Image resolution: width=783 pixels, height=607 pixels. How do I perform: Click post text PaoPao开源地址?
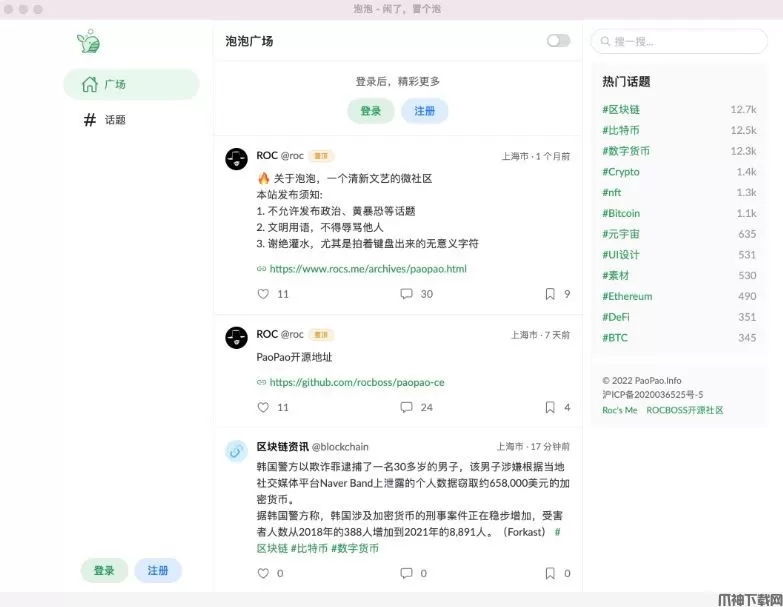294,357
